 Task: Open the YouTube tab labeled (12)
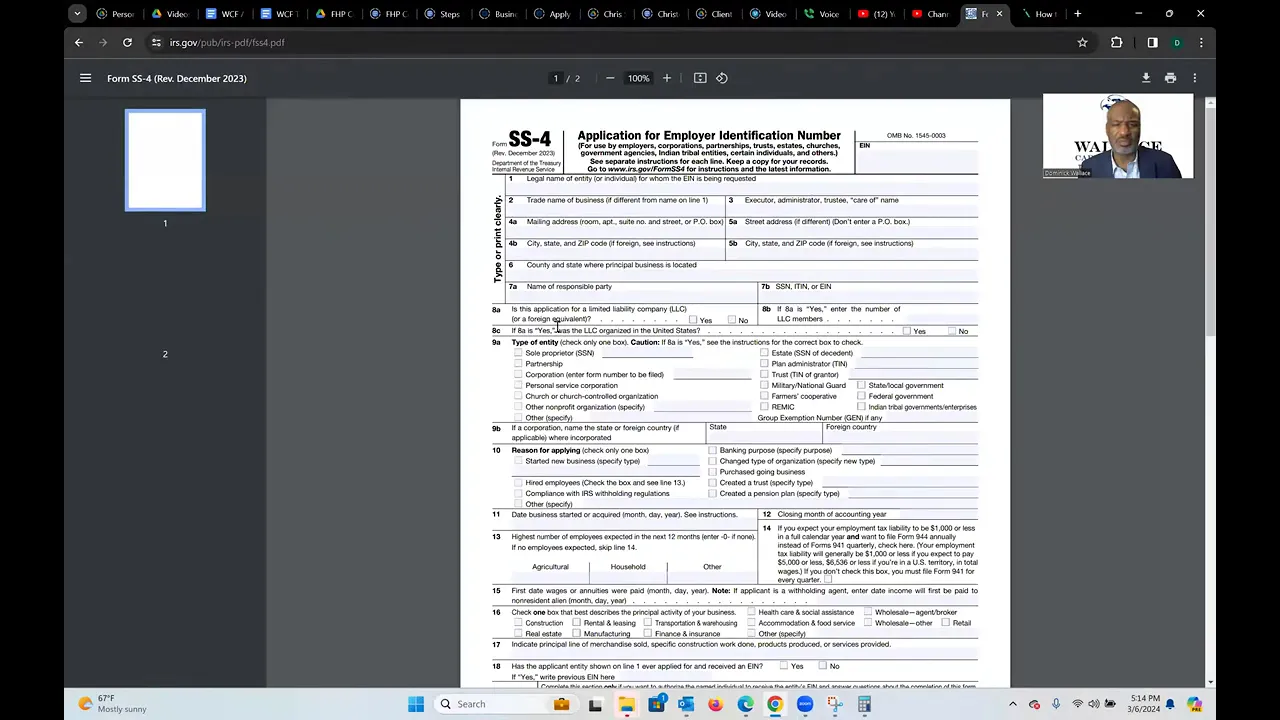[x=875, y=14]
